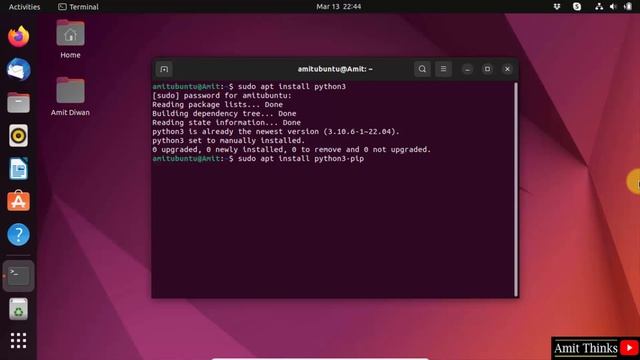Click the volume icon in top bar
Screen dimensions: 640x360
(613, 7)
